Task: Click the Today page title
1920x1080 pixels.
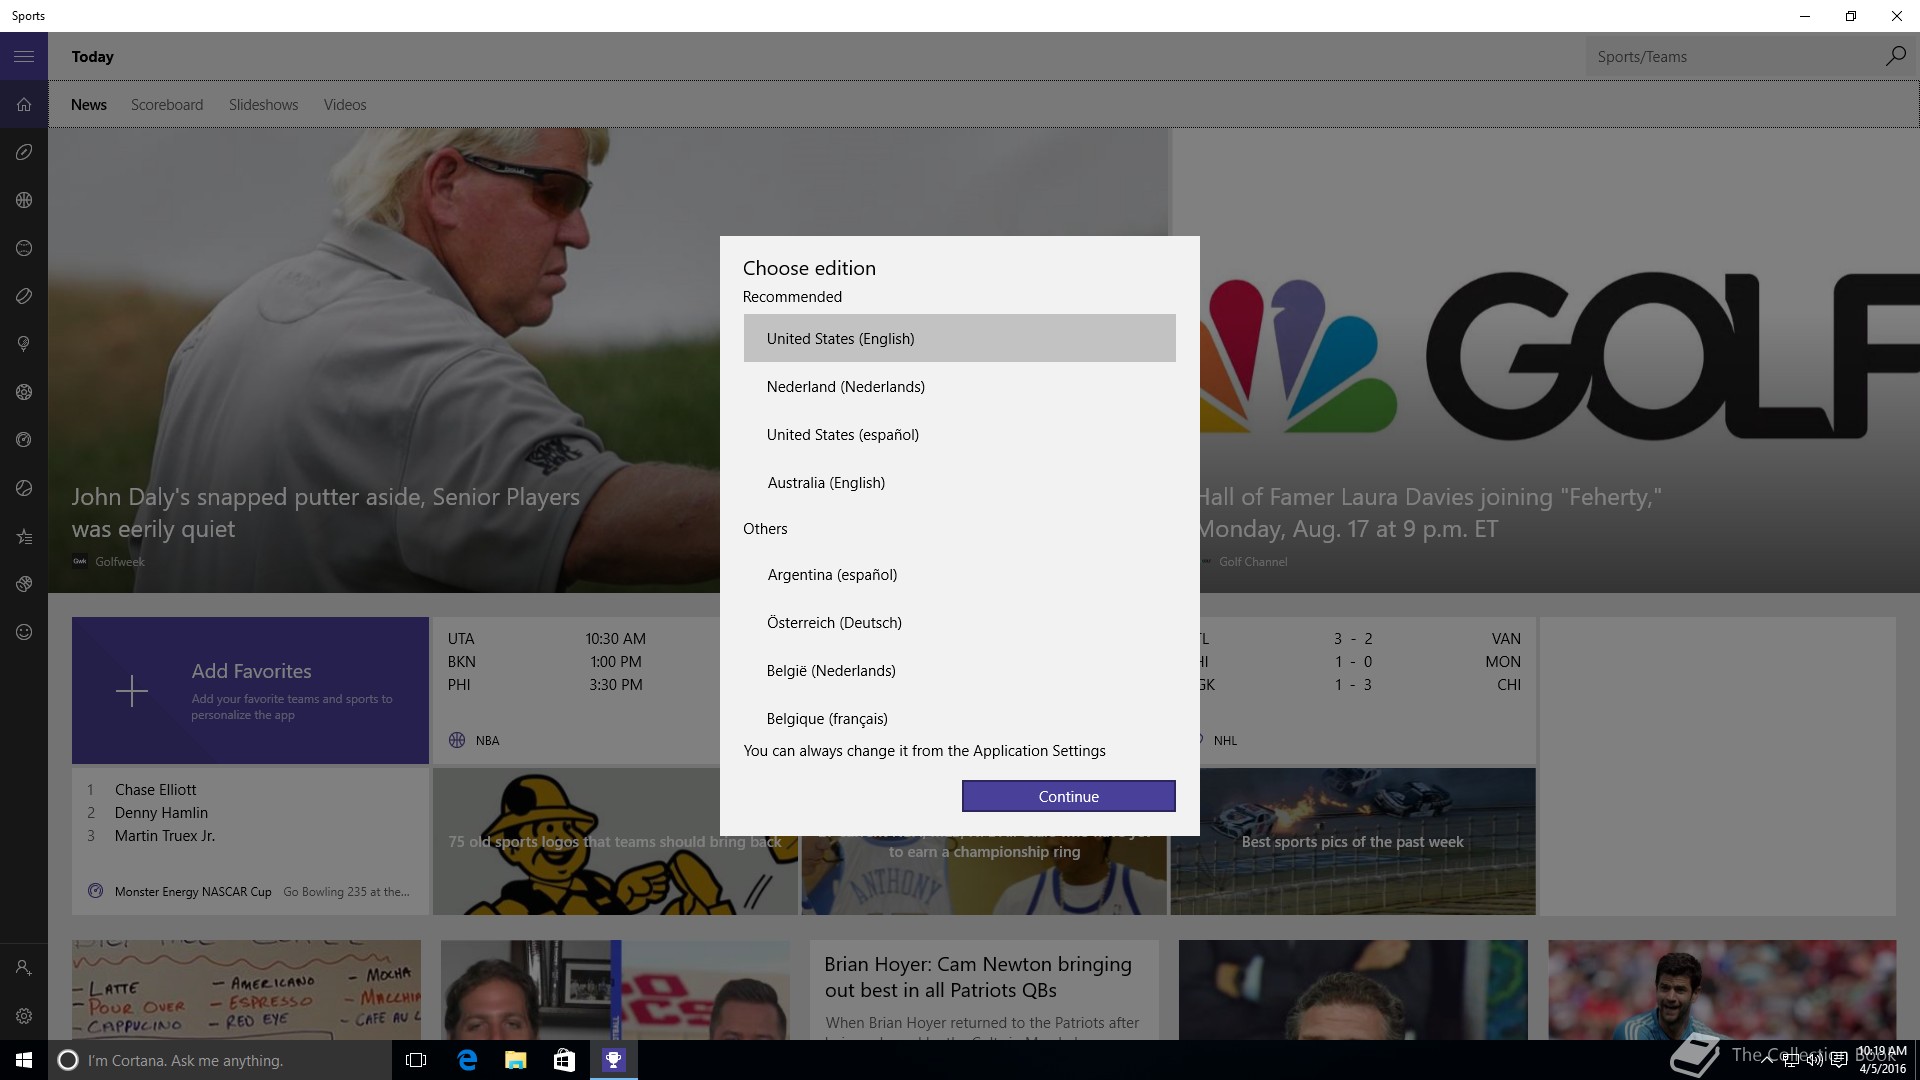Action: (x=93, y=57)
